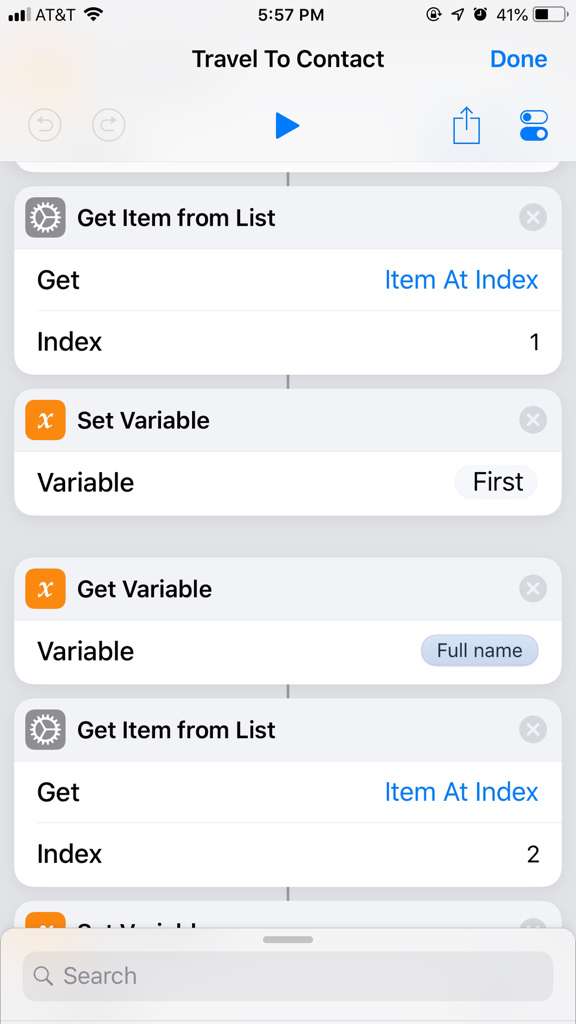Open shortcut settings toggle icon
This screenshot has height=1024, width=576.
pos(534,125)
